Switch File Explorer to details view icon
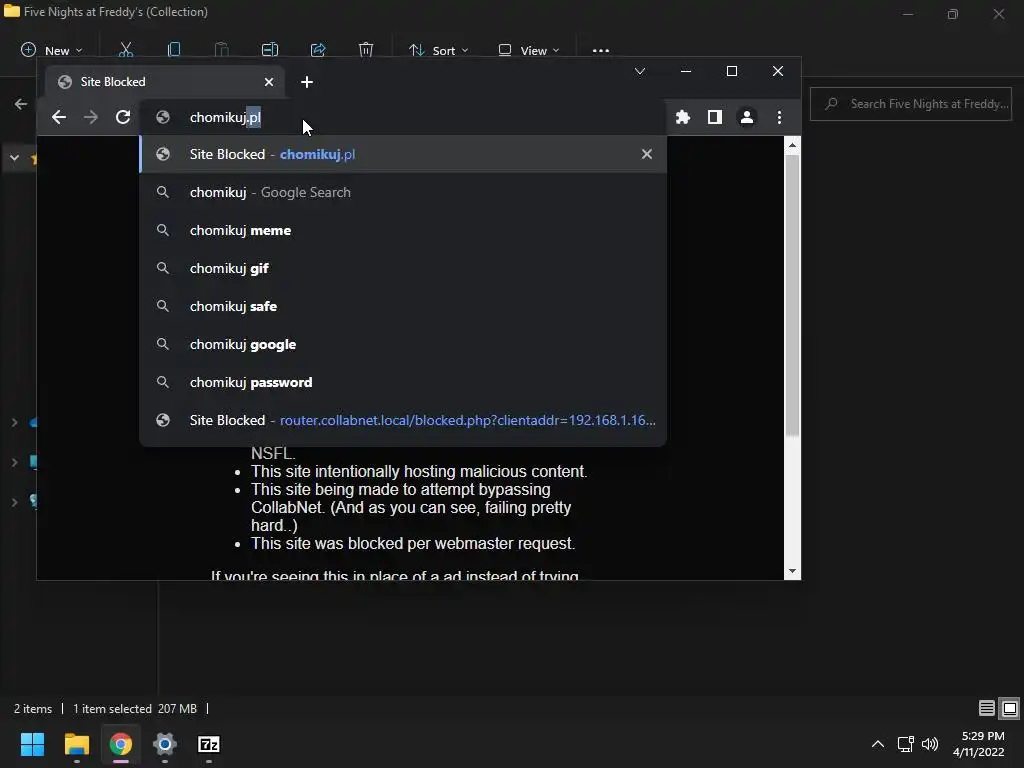Image resolution: width=1024 pixels, height=768 pixels. pos(987,708)
